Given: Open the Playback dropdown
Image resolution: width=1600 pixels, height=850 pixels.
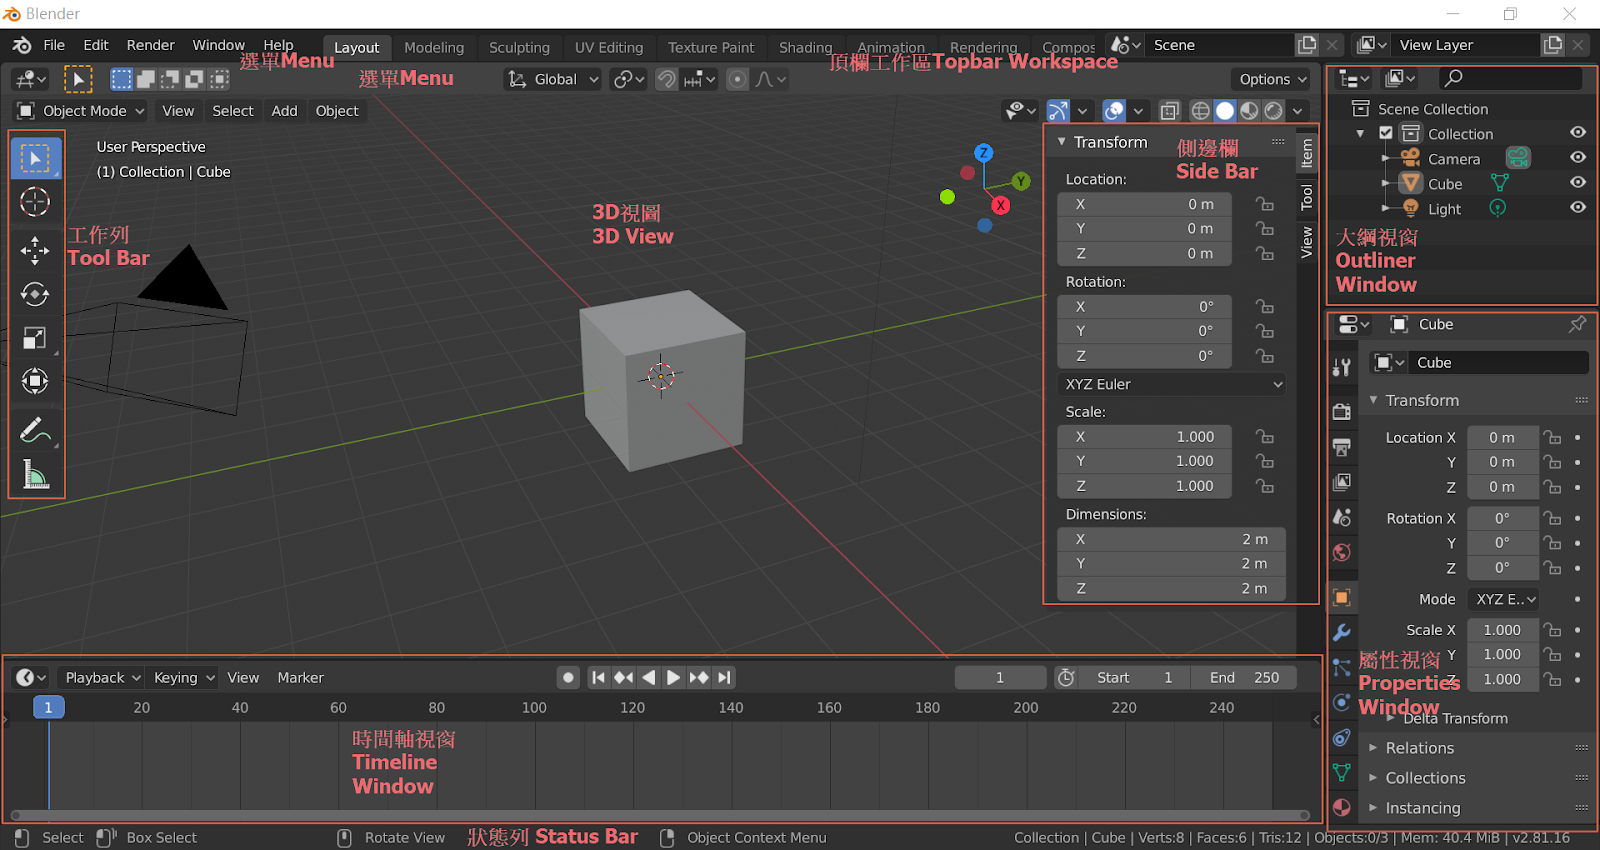Looking at the screenshot, I should click(x=100, y=677).
